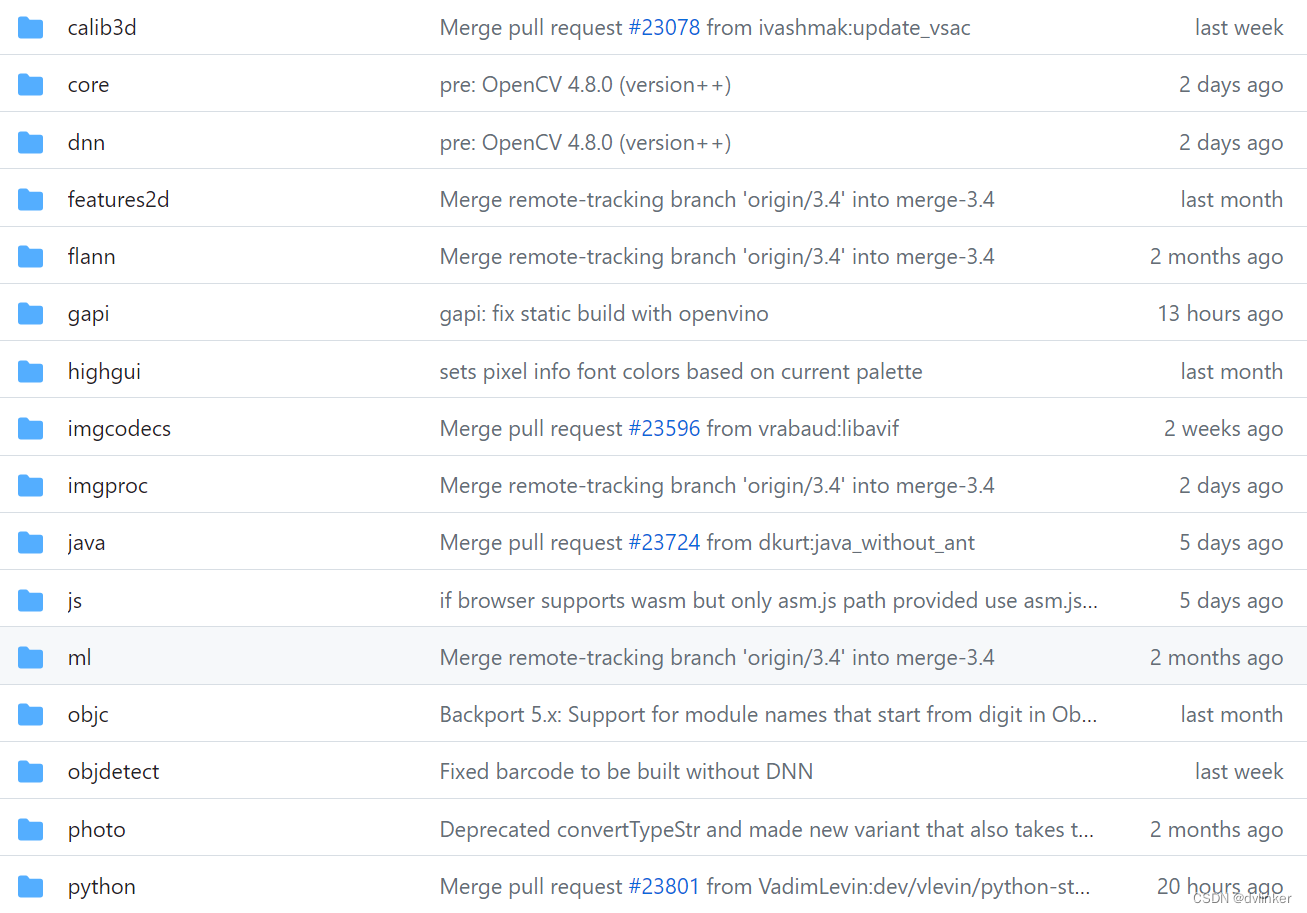
Task: Click flann's merge remote-tracking branch commit message
Action: click(x=717, y=257)
